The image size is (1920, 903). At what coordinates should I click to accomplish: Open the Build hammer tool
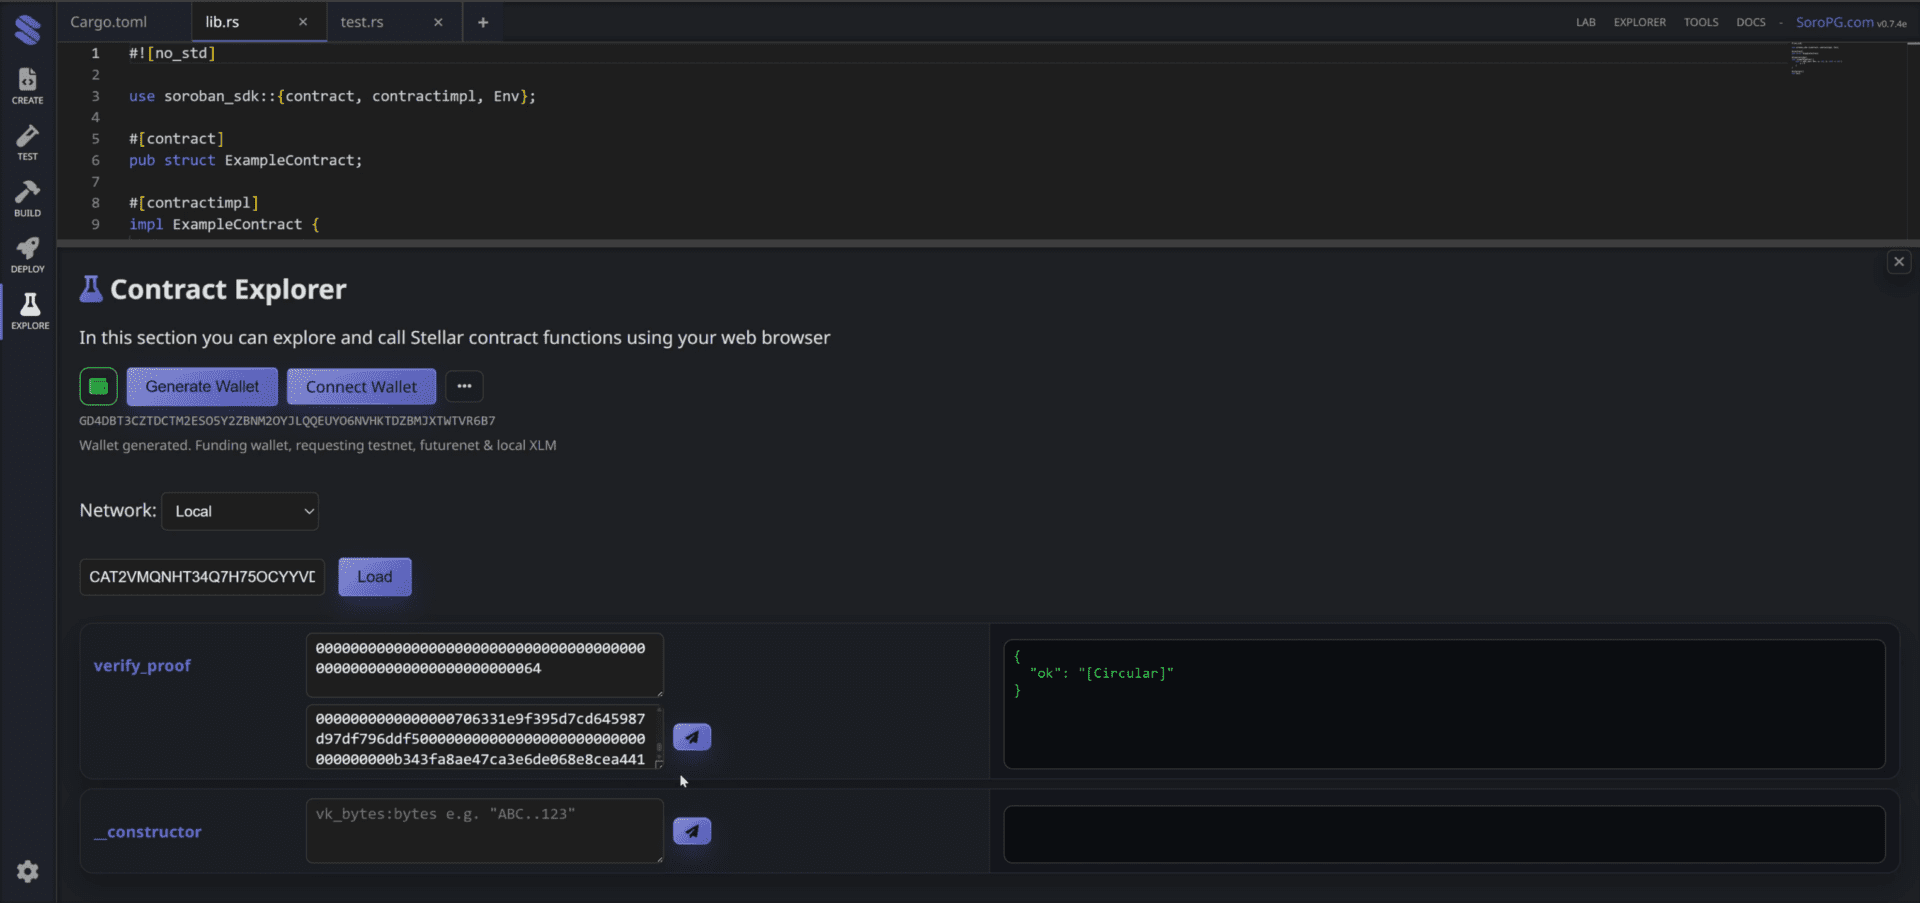27,198
